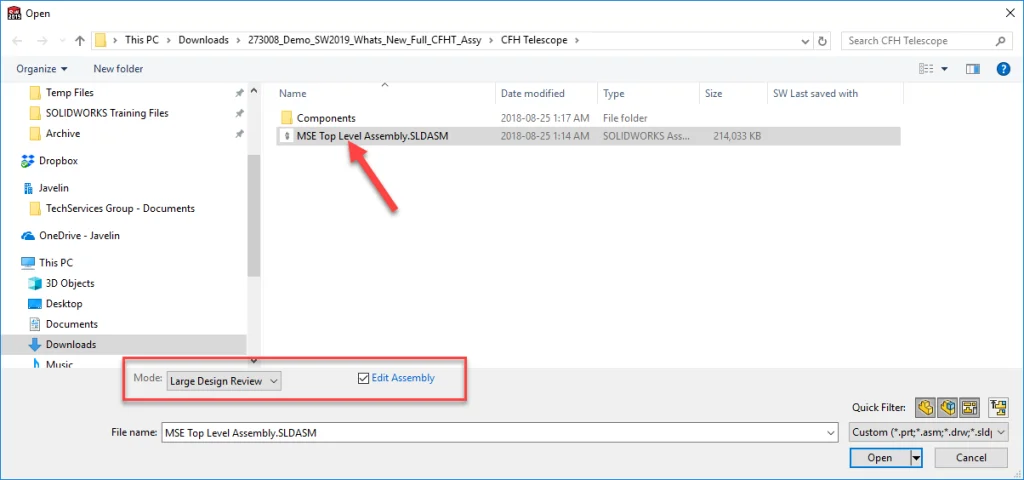This screenshot has width=1024, height=480.
Task: Toggle the Drawings quick filter icon
Action: 970,408
